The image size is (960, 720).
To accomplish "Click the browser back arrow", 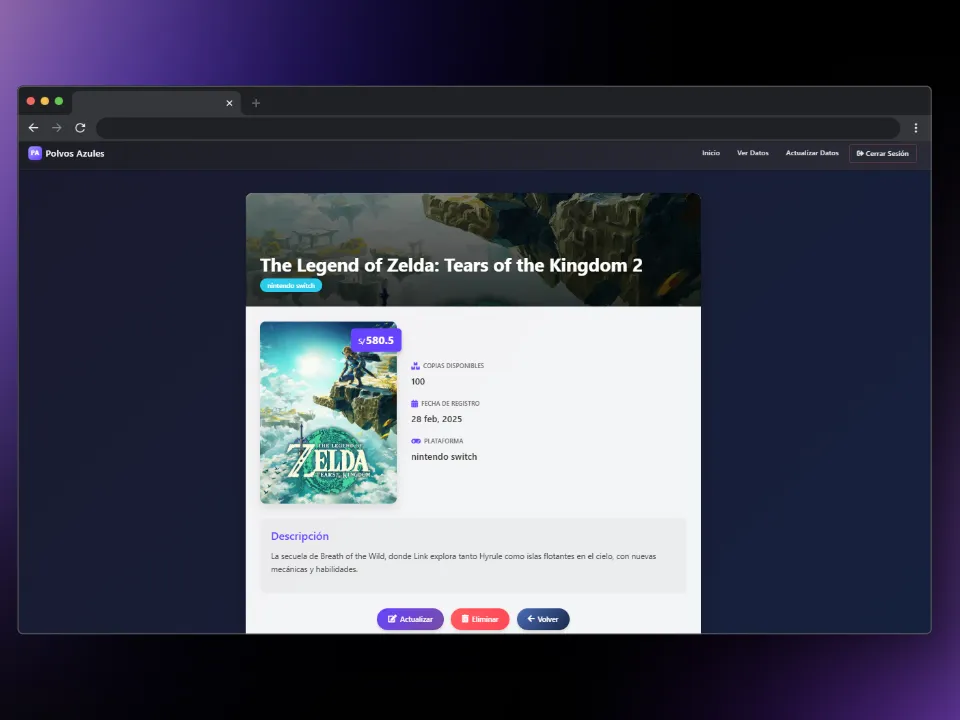I will pos(33,128).
